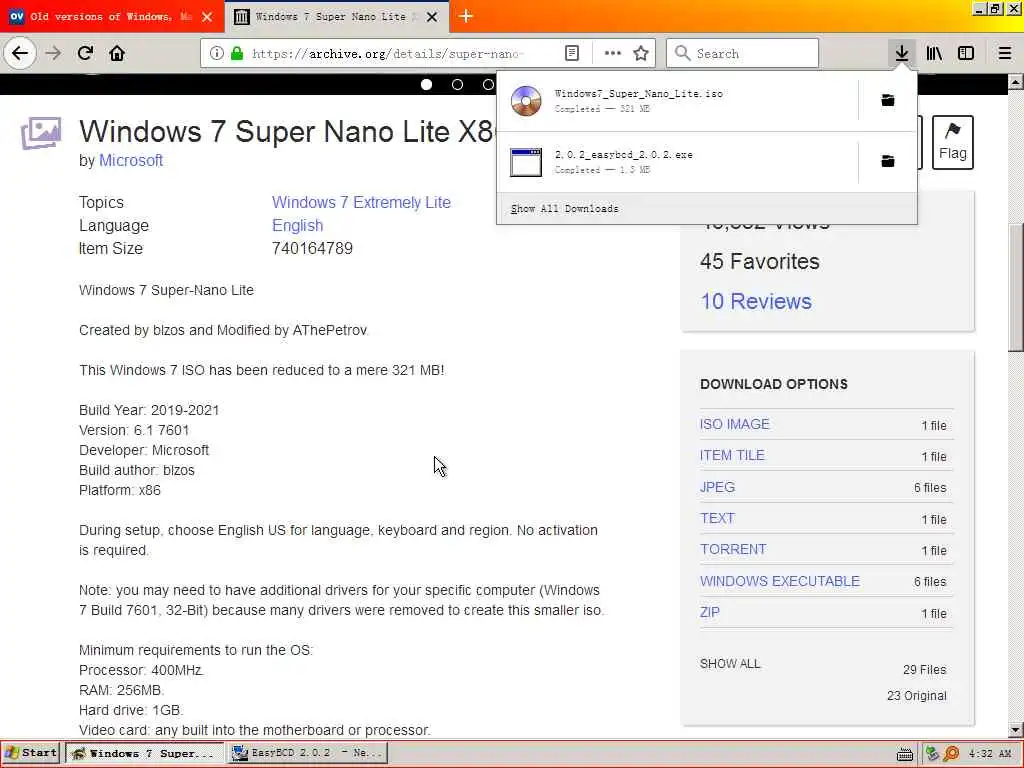
Task: Open a new browser tab
Action: tap(466, 16)
